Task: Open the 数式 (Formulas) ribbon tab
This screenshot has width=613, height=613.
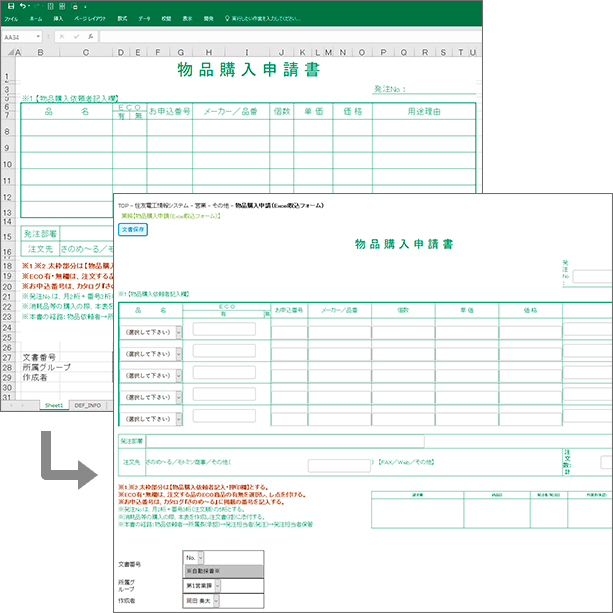Action: pyautogui.click(x=122, y=19)
